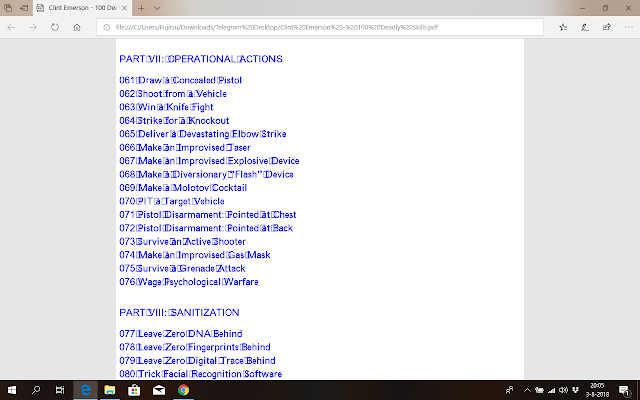Open the Mail app from taskbar
Image resolution: width=640 pixels, height=400 pixels.
tap(159, 390)
